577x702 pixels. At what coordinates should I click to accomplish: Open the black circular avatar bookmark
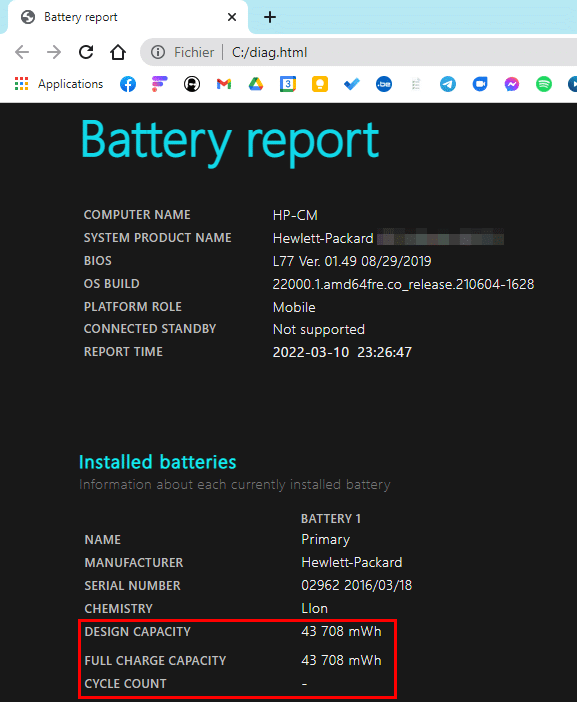click(192, 84)
